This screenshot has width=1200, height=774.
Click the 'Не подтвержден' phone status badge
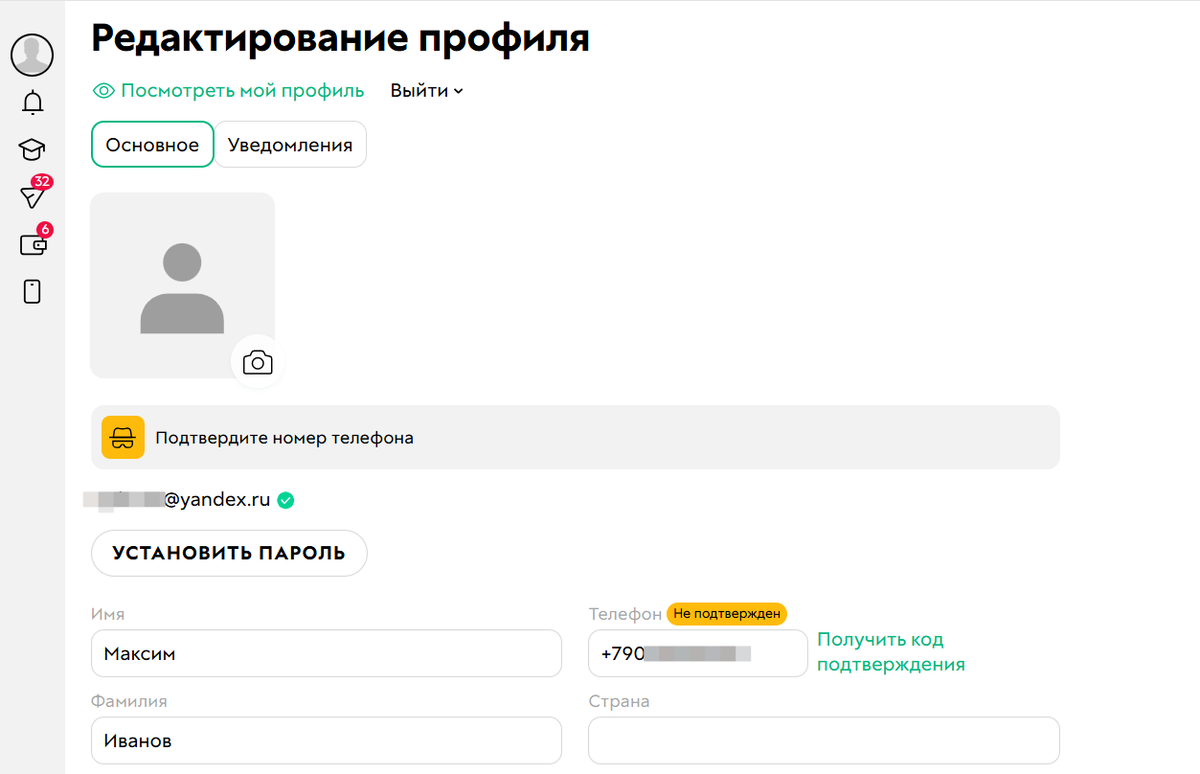726,613
